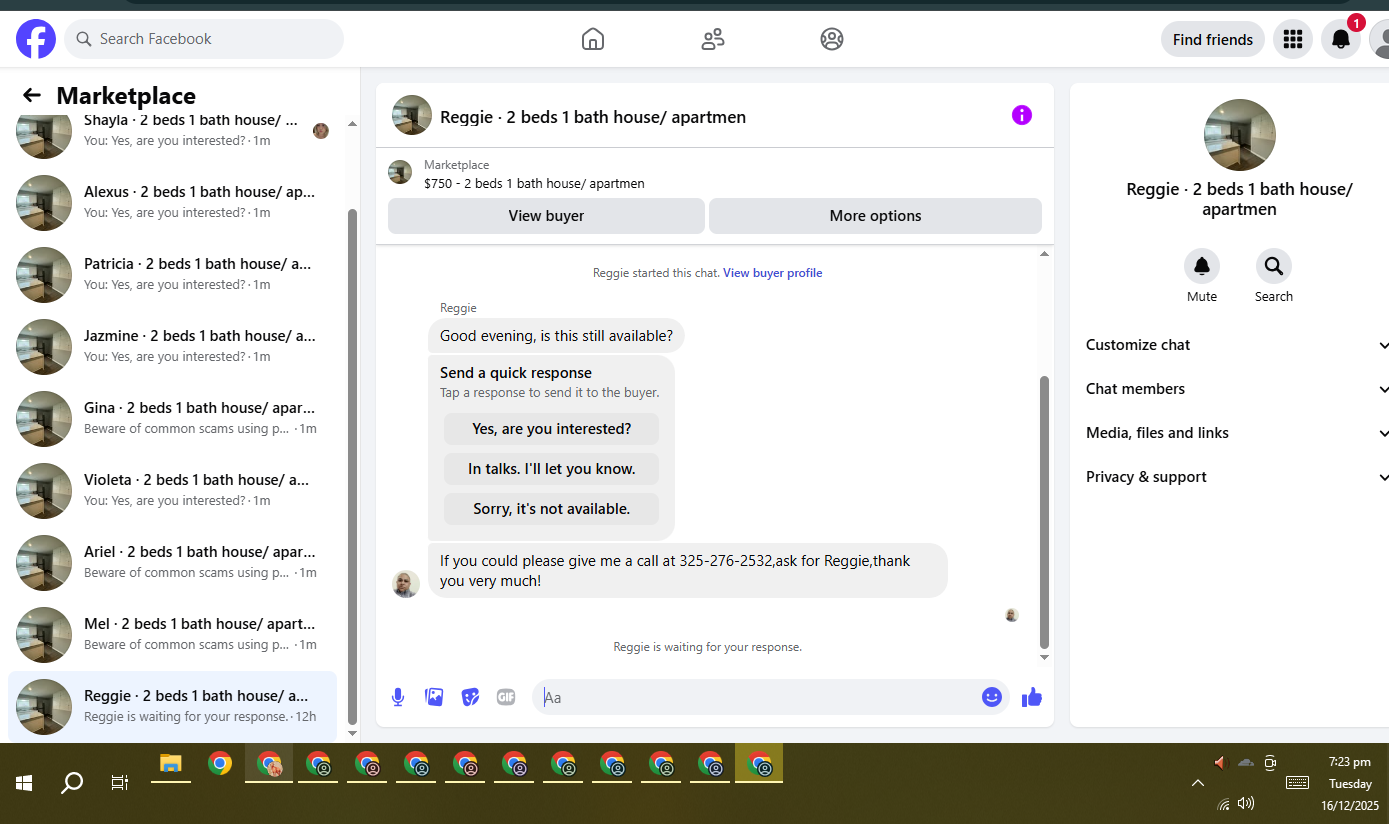The width and height of the screenshot is (1389, 824).
Task: Mute this chat with the bell icon
Action: tap(1202, 266)
